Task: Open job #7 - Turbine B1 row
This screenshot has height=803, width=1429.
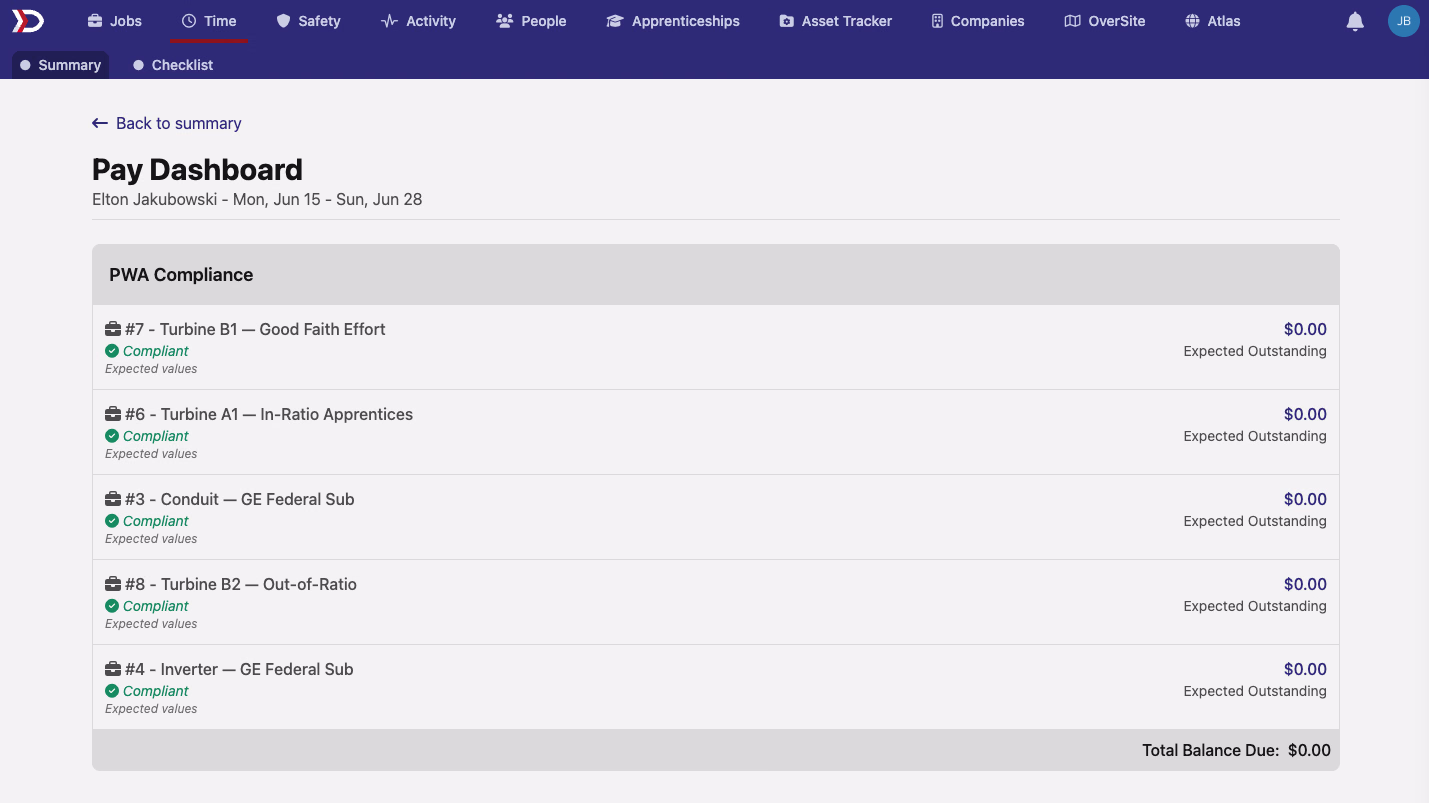Action: click(715, 347)
